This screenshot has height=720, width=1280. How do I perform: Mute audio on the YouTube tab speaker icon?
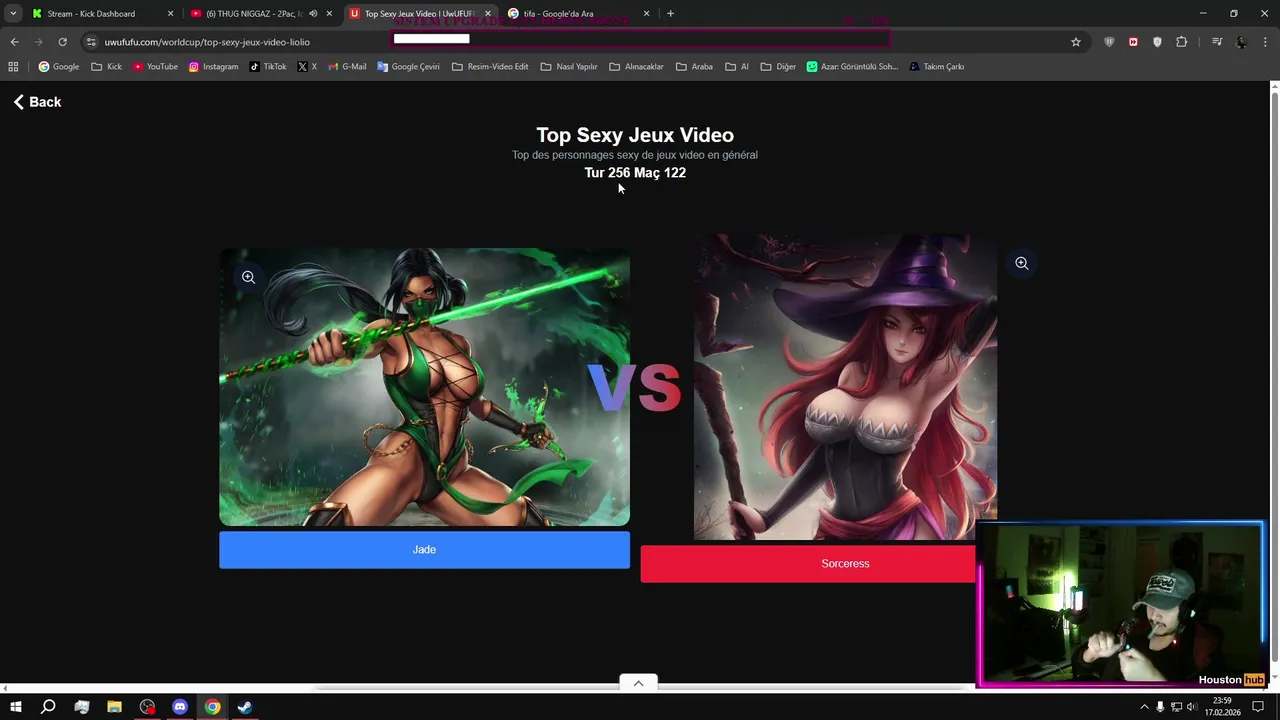tap(313, 14)
